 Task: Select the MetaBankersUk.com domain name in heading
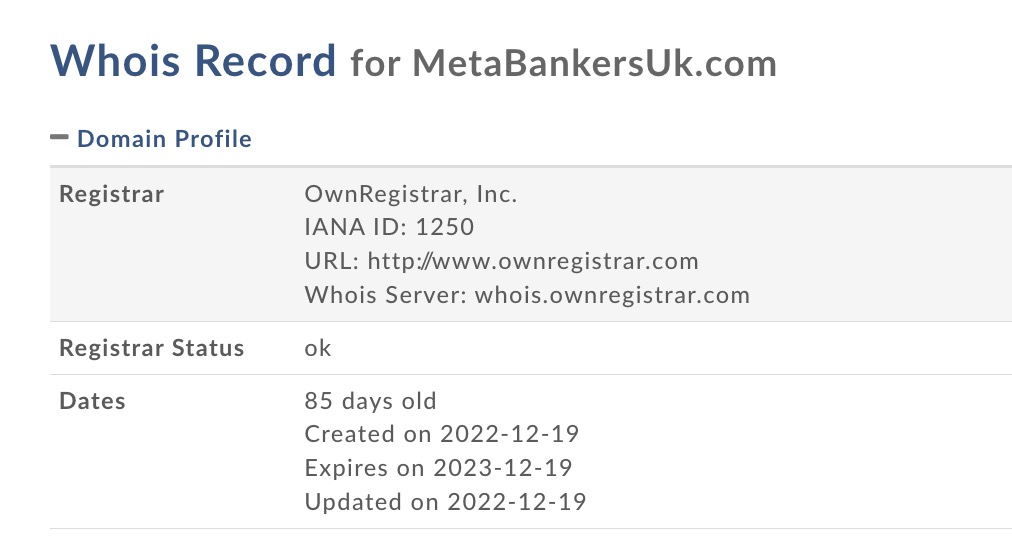tap(594, 64)
